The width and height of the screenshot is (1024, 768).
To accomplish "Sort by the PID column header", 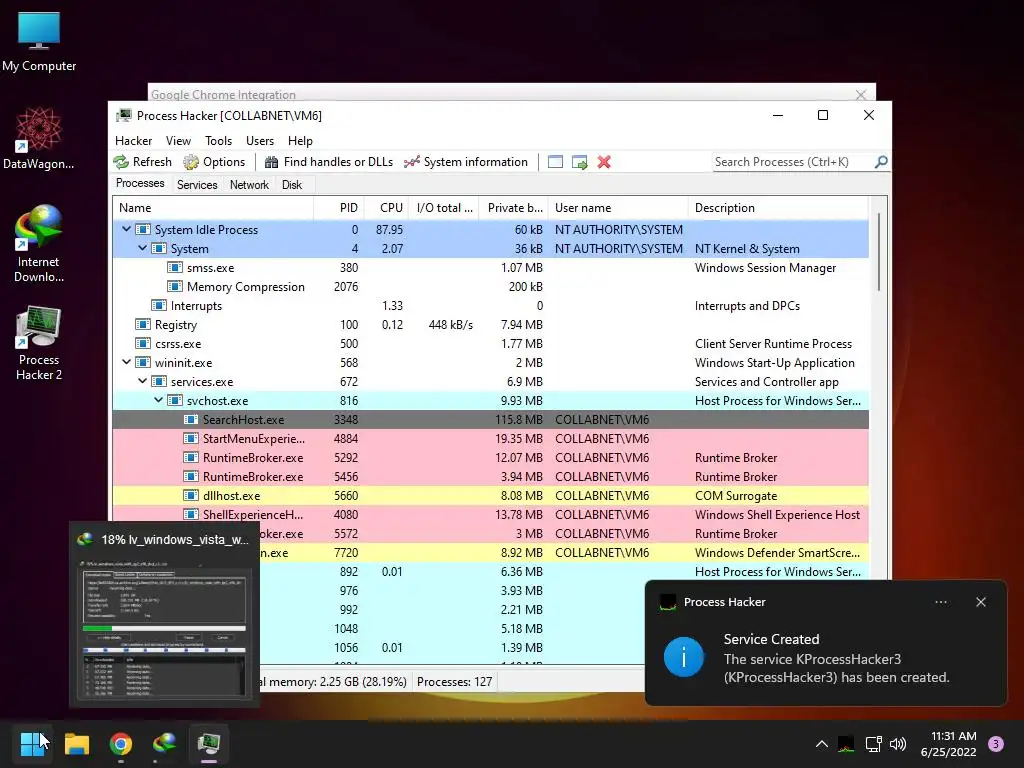I will click(339, 208).
